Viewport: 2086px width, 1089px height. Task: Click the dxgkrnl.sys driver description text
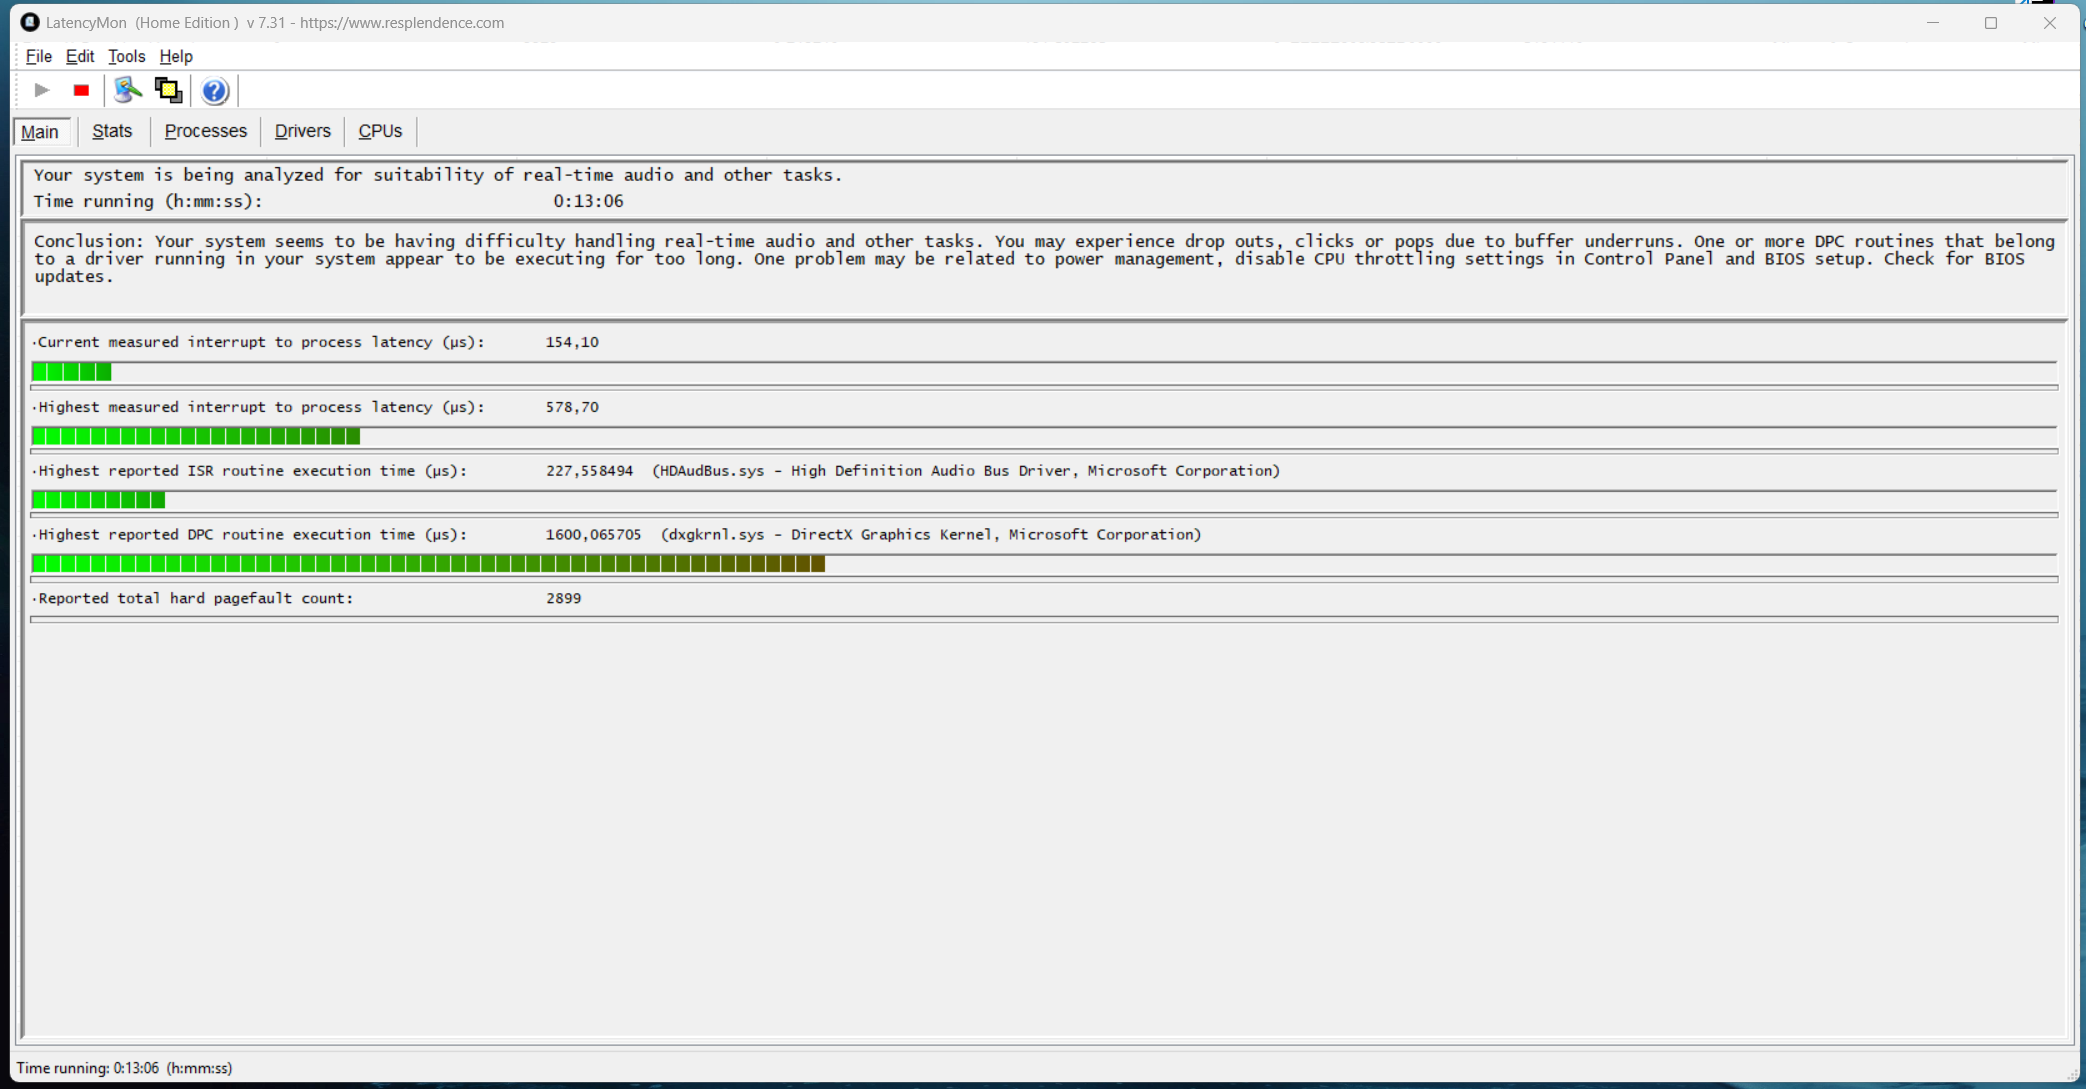931,535
